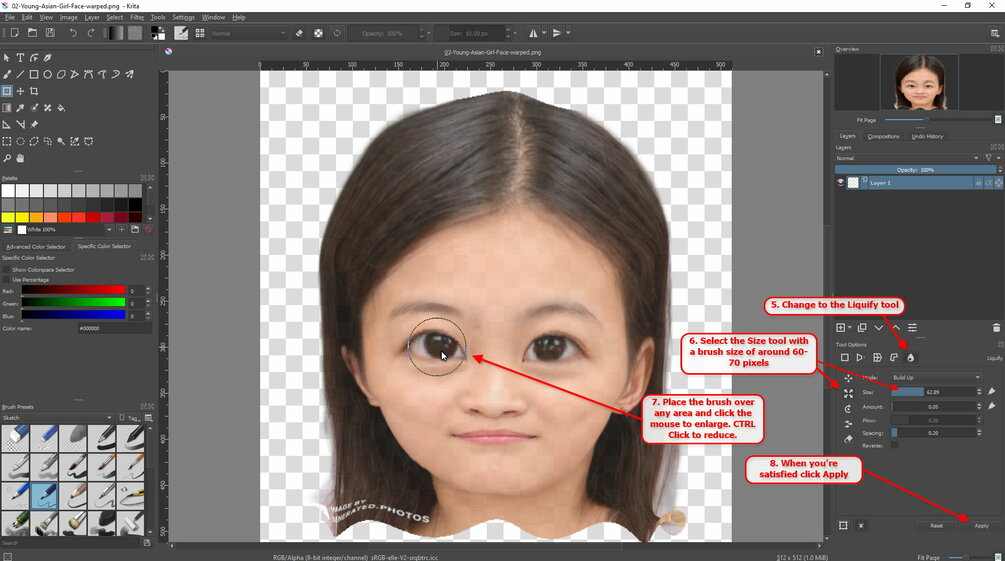This screenshot has height=561, width=1005.
Task: Click the color name hex input field
Action: click(x=115, y=328)
